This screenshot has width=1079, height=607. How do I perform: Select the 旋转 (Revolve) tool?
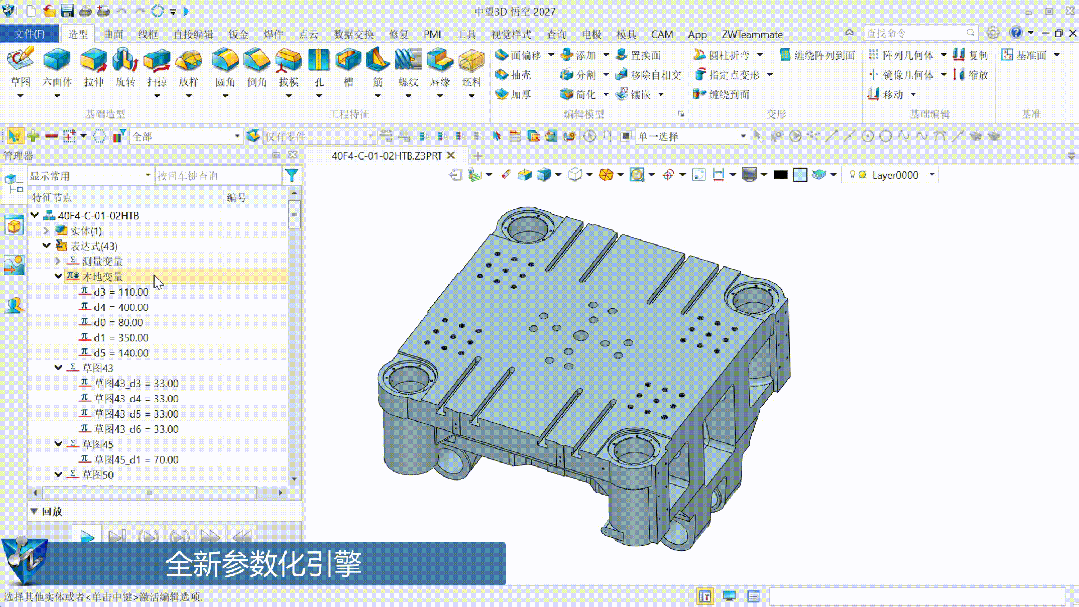[x=125, y=67]
